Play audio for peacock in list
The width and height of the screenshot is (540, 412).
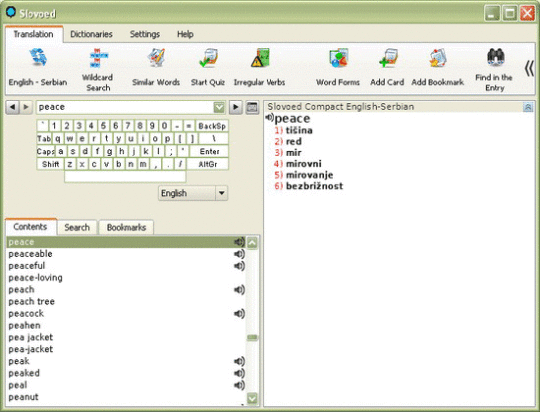(x=239, y=313)
